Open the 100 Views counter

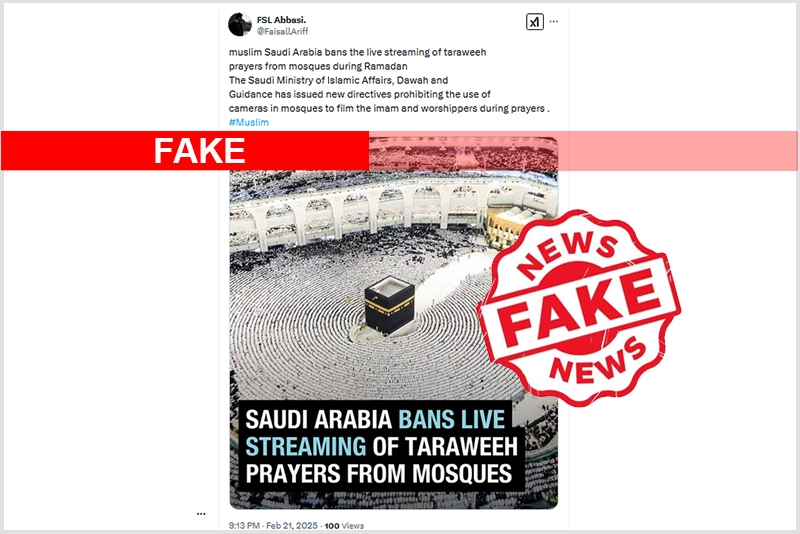344,525
